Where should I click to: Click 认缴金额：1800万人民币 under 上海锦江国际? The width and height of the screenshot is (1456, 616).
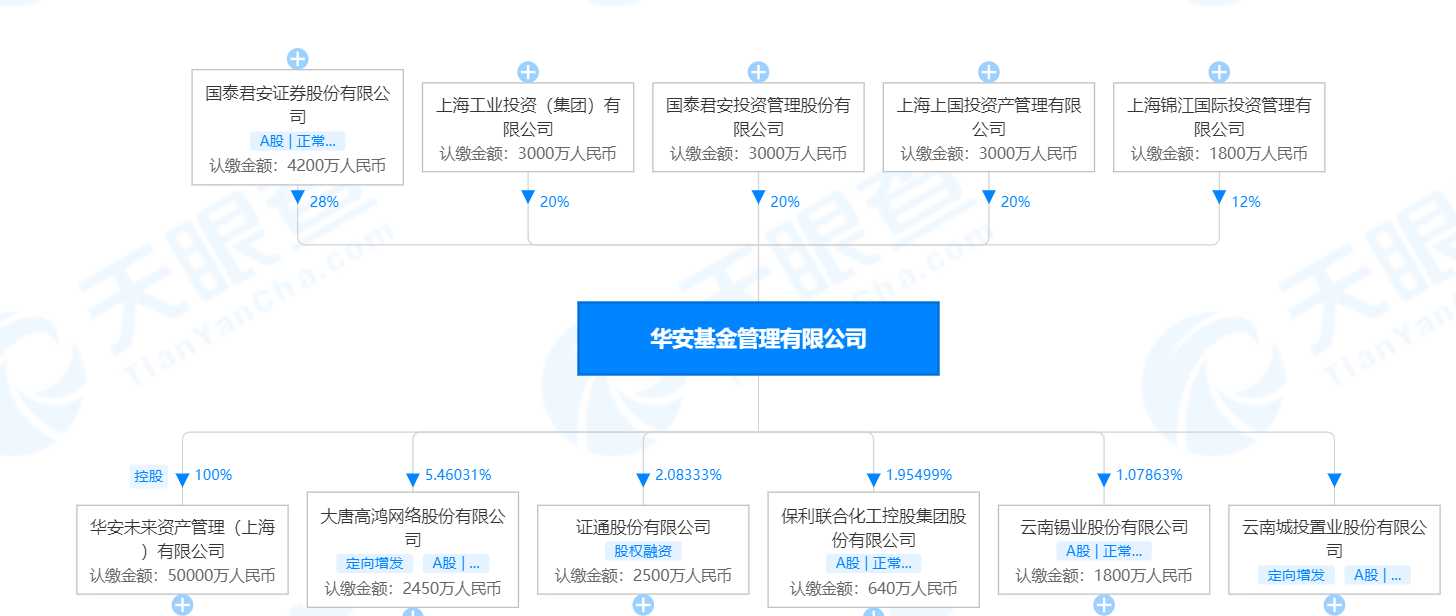(1219, 154)
